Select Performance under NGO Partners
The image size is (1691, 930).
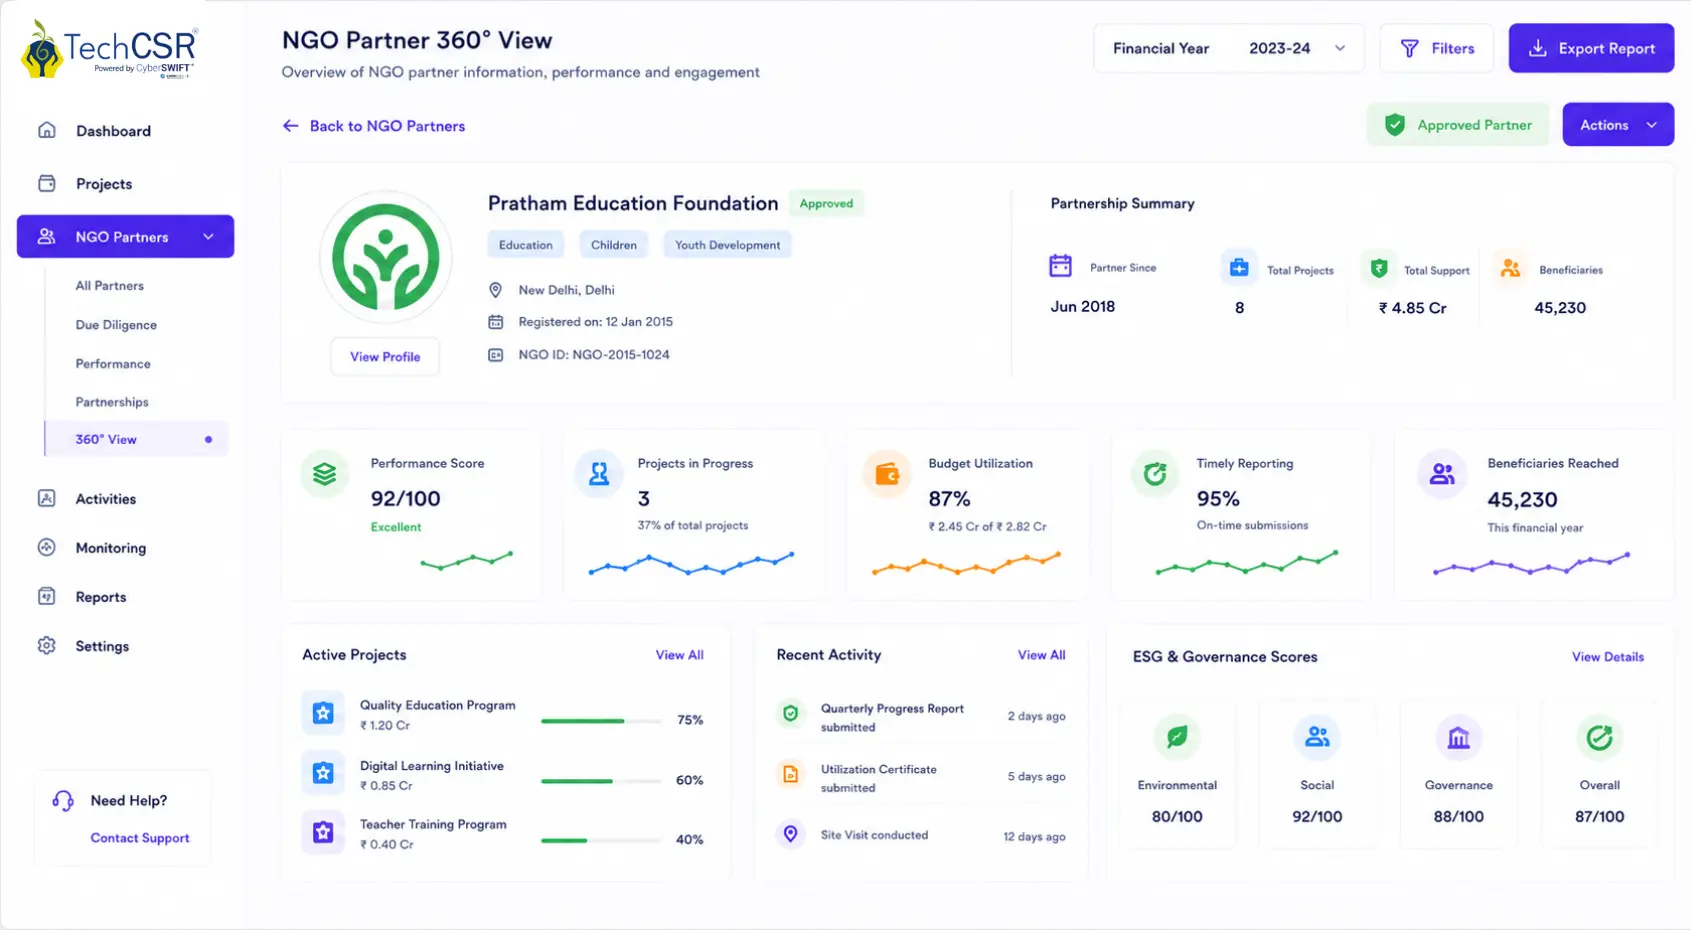pos(113,364)
